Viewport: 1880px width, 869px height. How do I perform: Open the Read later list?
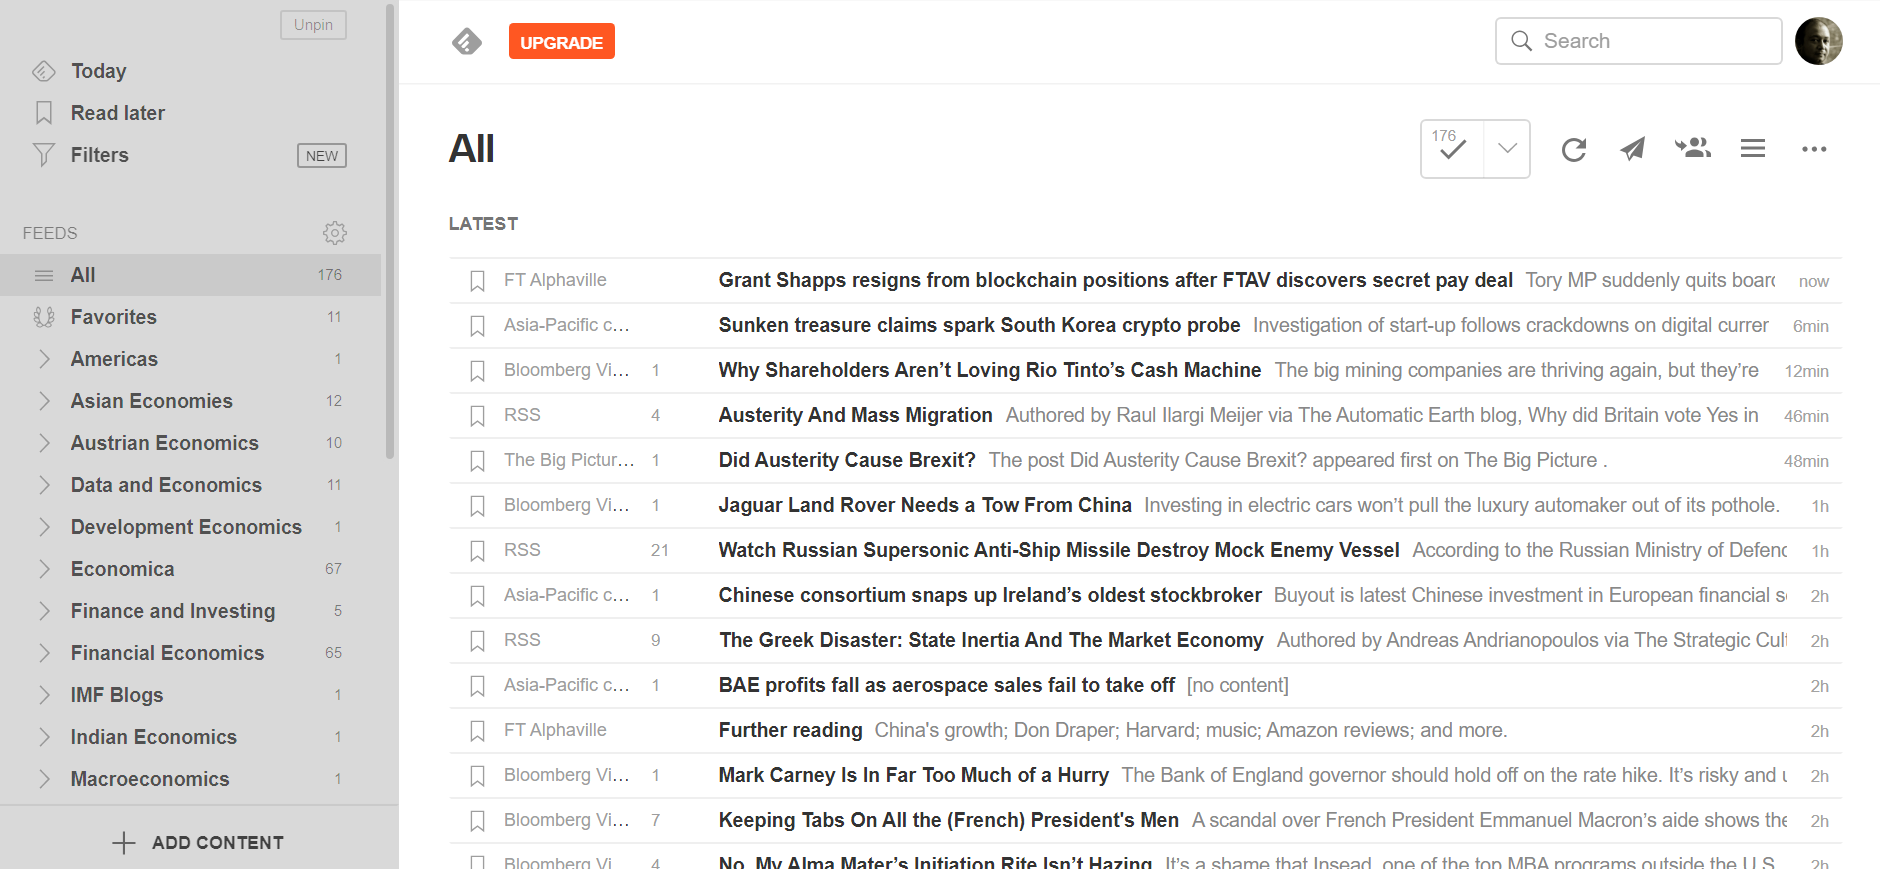coord(118,113)
